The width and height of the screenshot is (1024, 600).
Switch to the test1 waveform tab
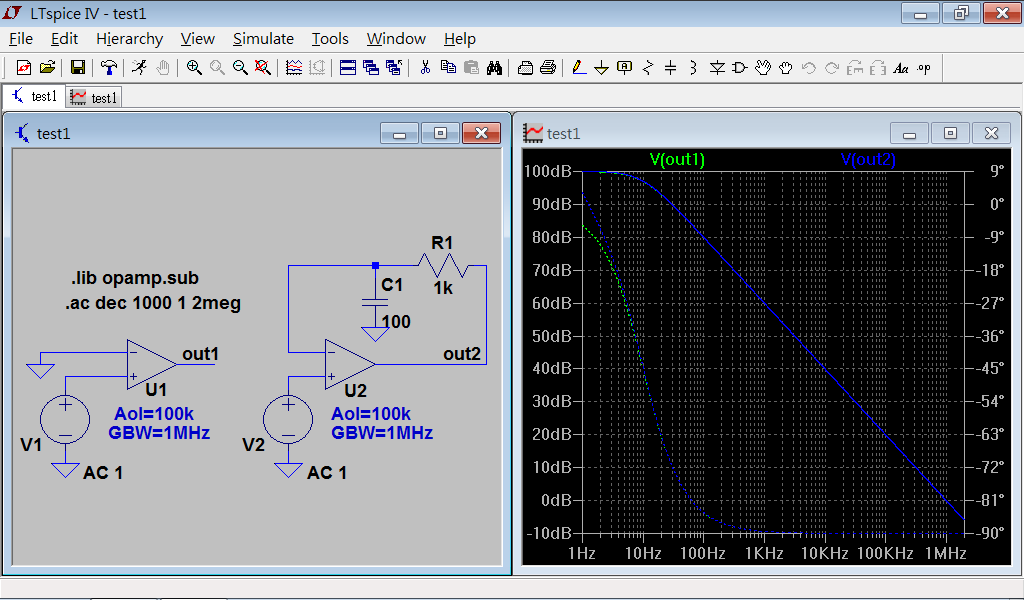[94, 97]
